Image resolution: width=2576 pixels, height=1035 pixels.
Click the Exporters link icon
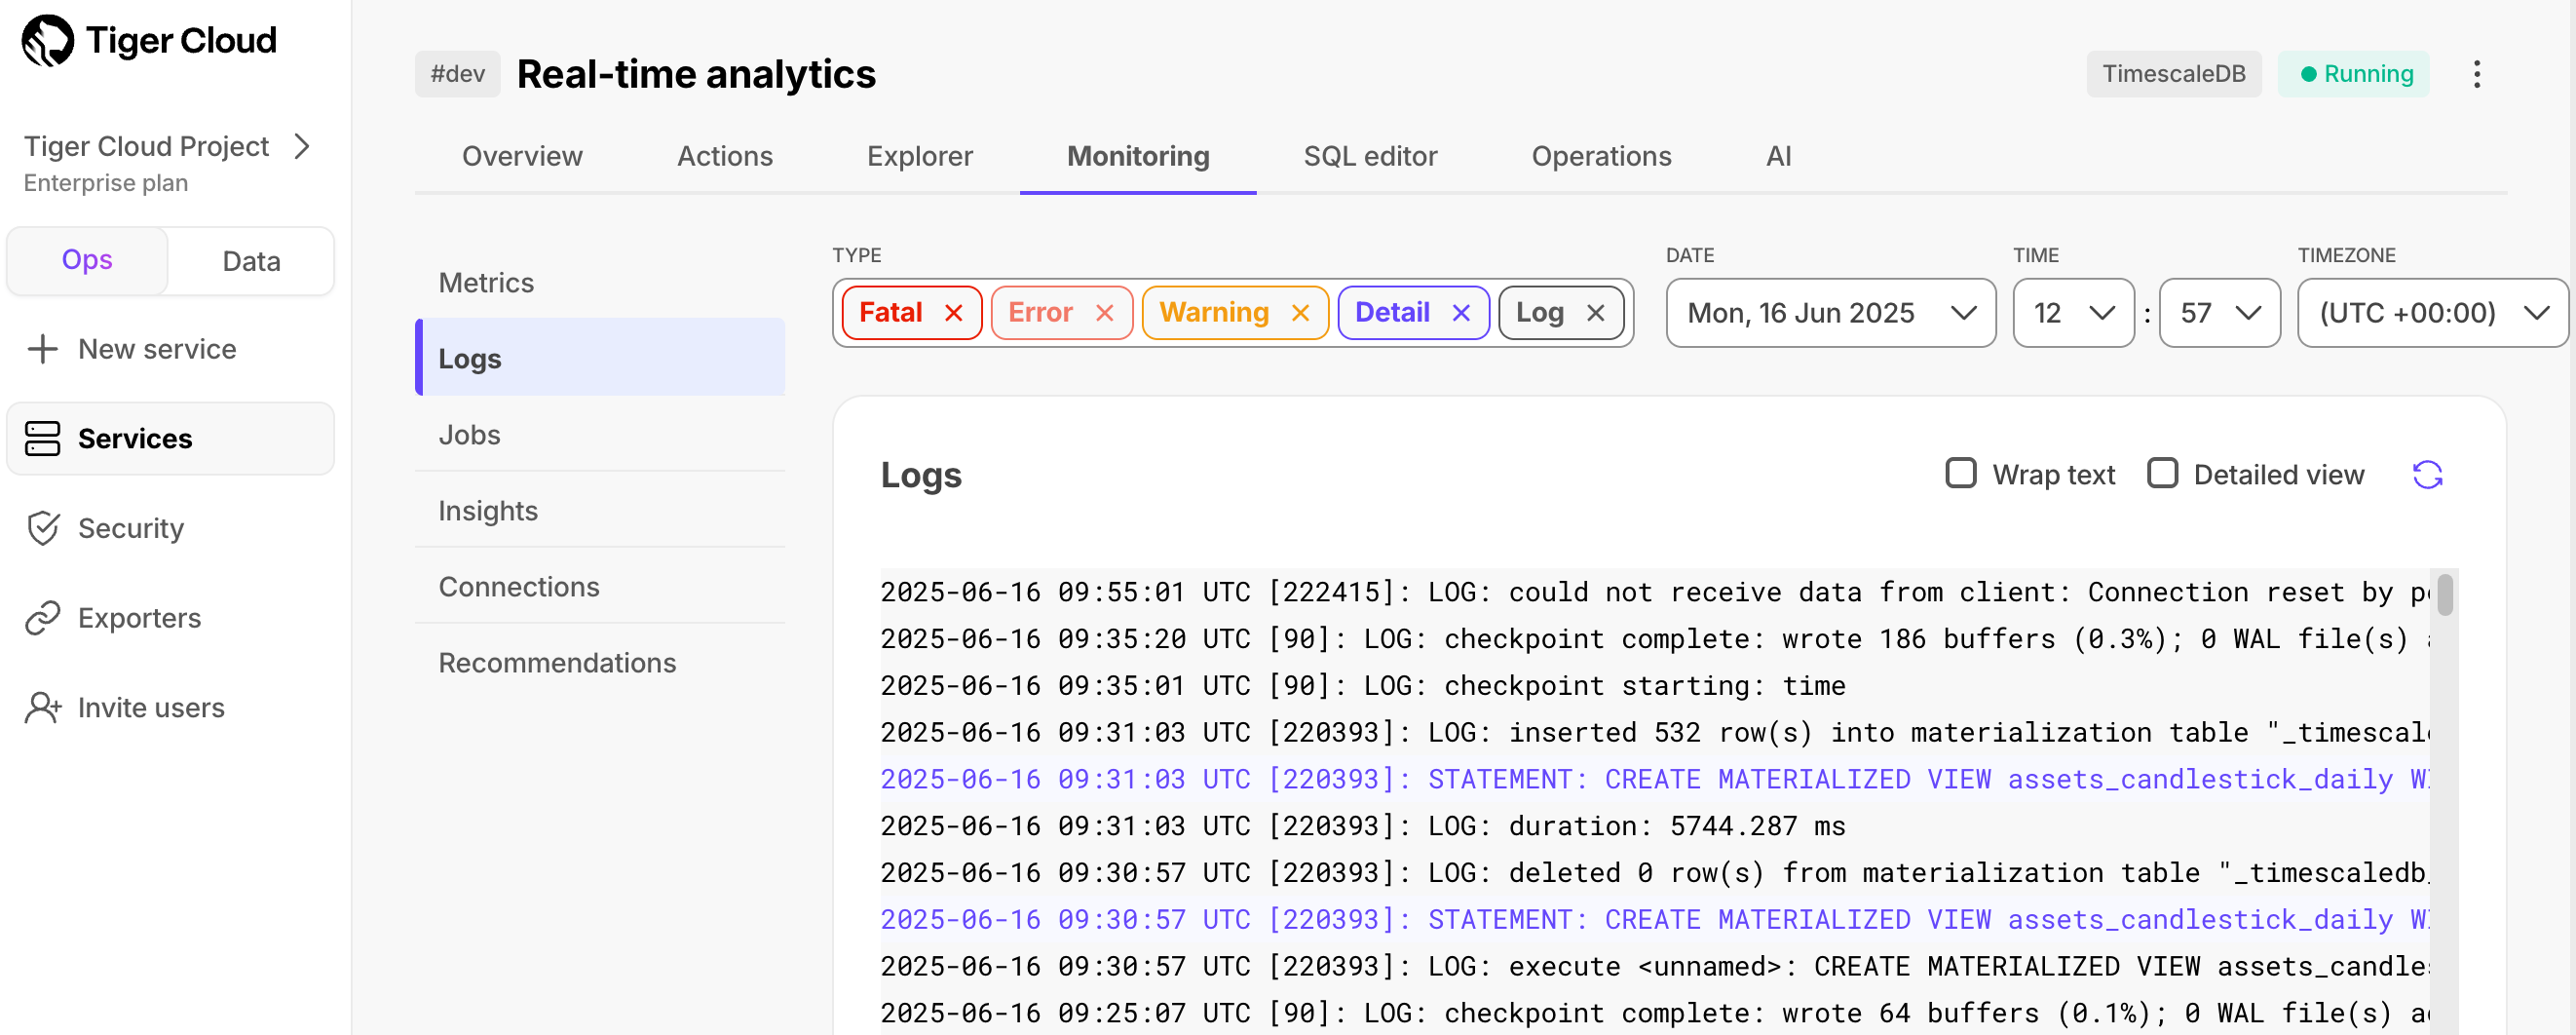coord(43,618)
